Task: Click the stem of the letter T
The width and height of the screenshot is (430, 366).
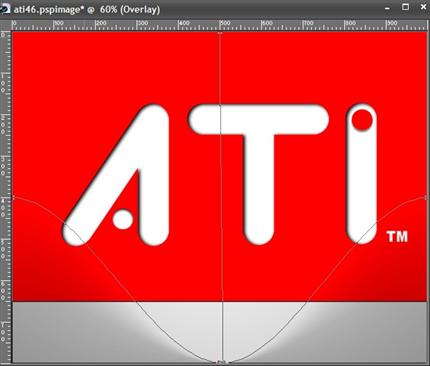Action: point(258,187)
